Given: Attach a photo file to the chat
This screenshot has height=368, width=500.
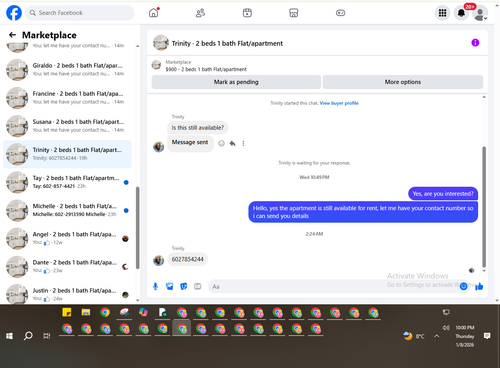Looking at the screenshot, I should pyautogui.click(x=170, y=286).
